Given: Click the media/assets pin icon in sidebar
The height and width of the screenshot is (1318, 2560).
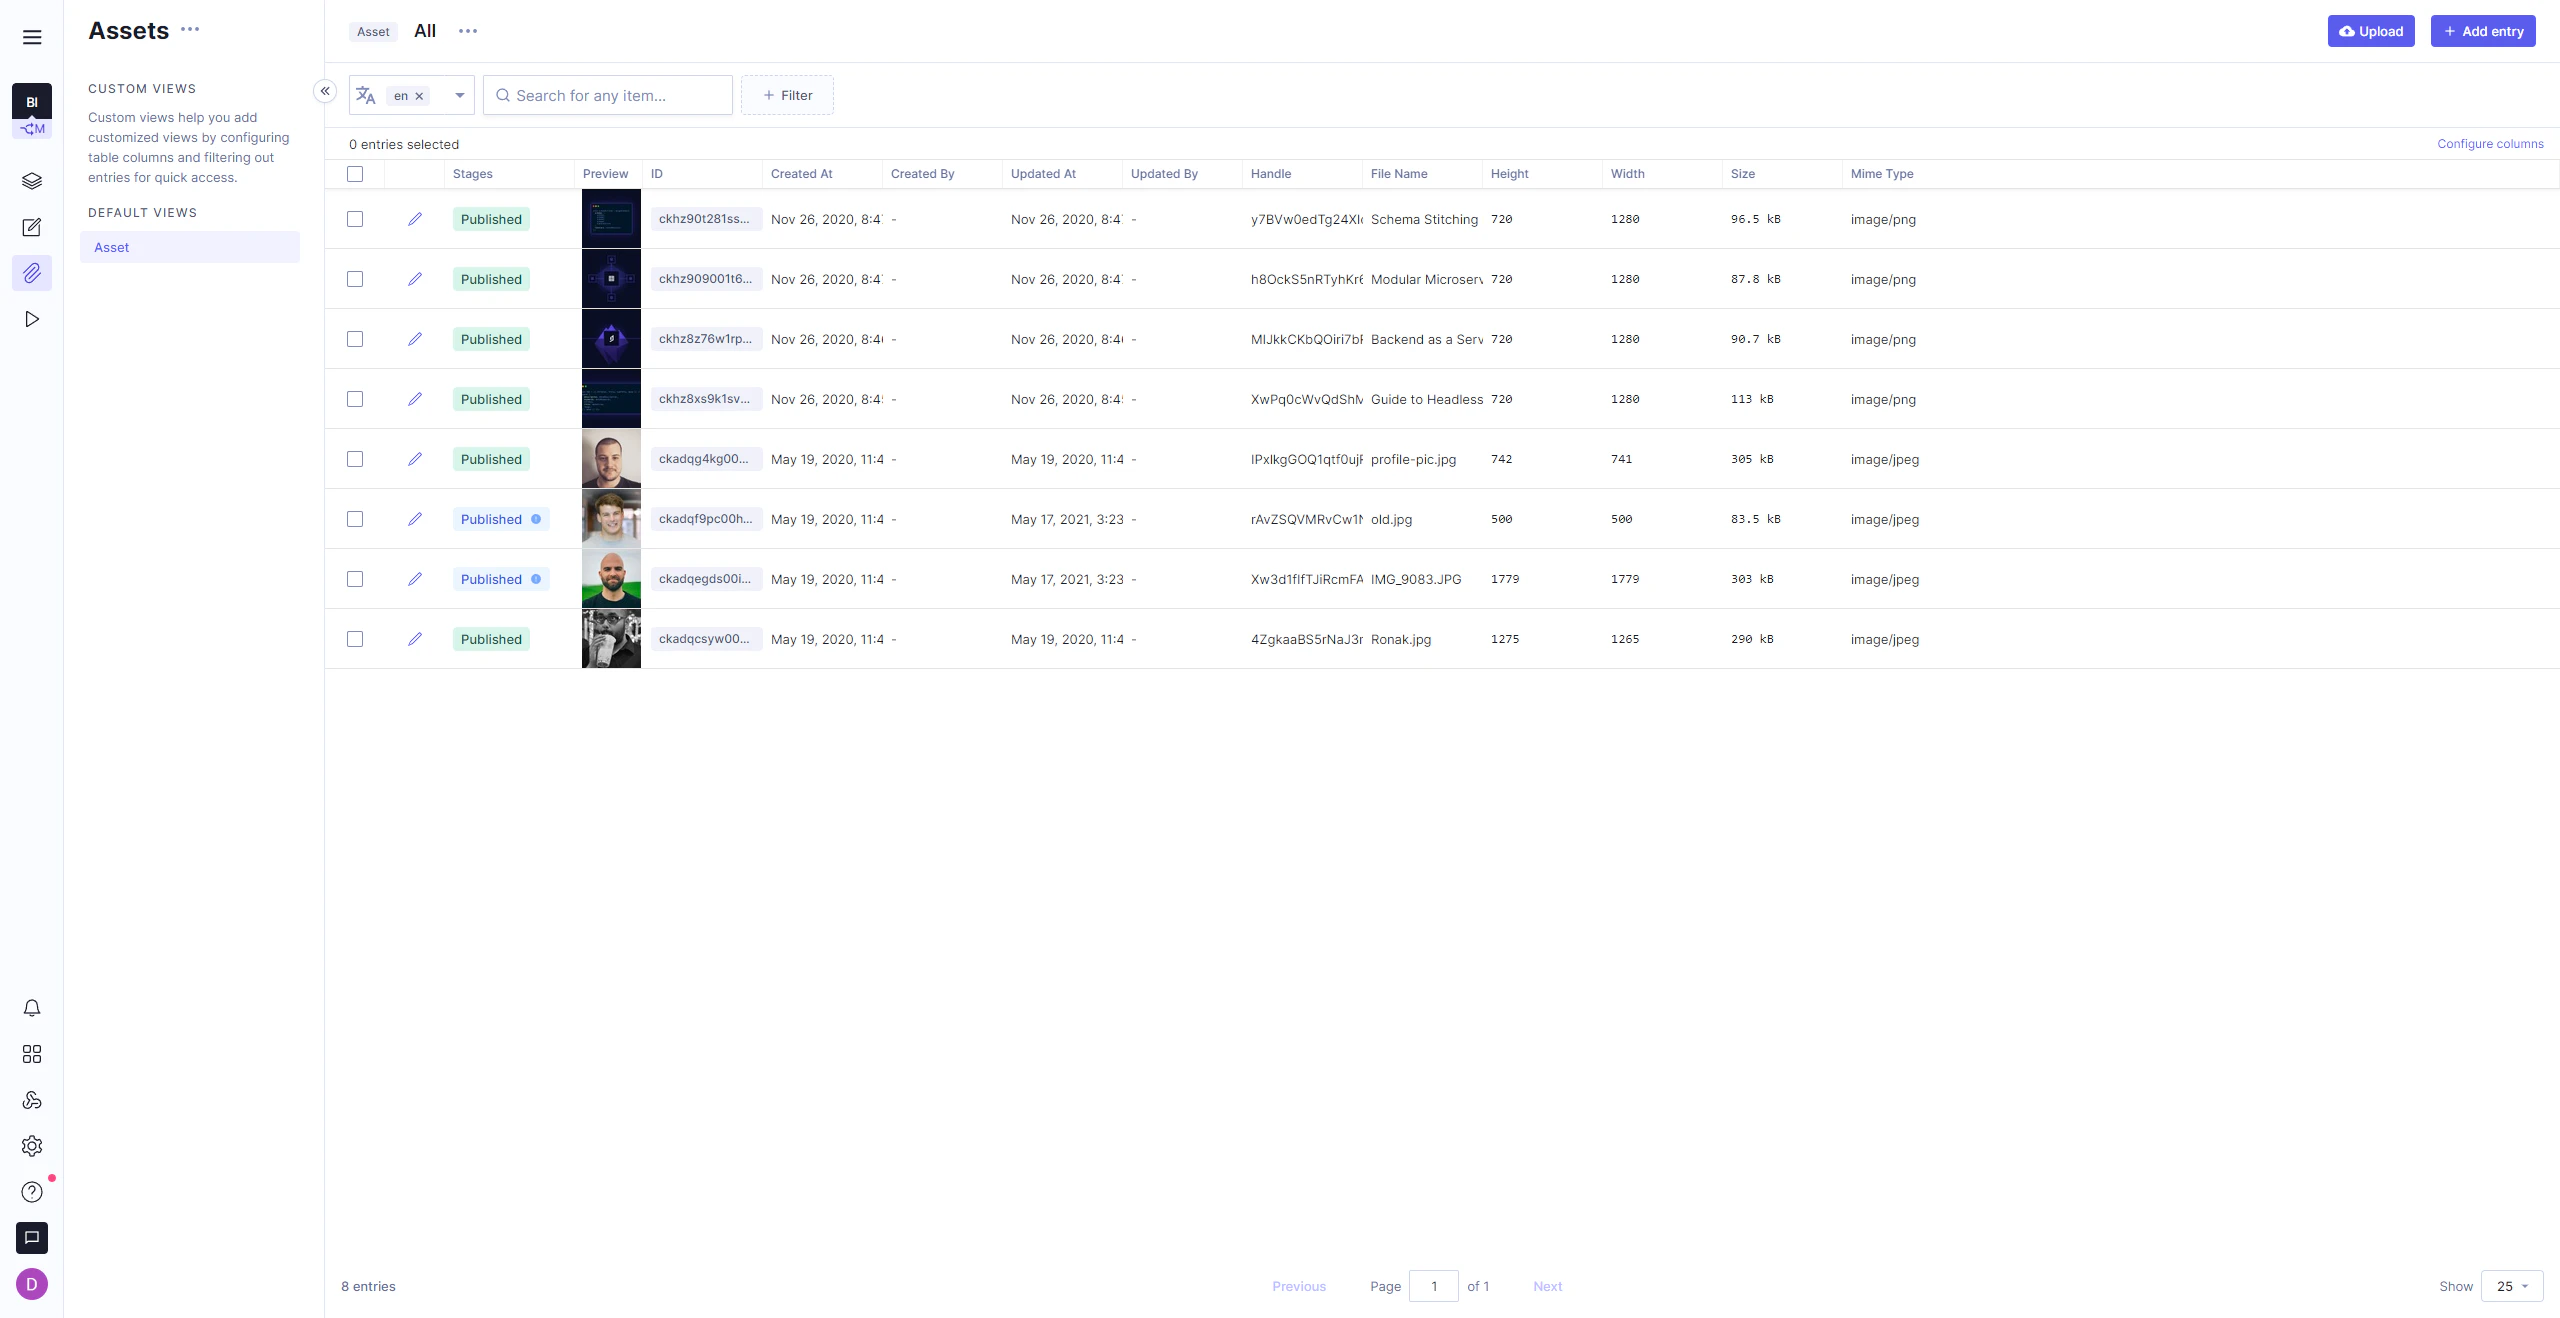Looking at the screenshot, I should pyautogui.click(x=32, y=272).
